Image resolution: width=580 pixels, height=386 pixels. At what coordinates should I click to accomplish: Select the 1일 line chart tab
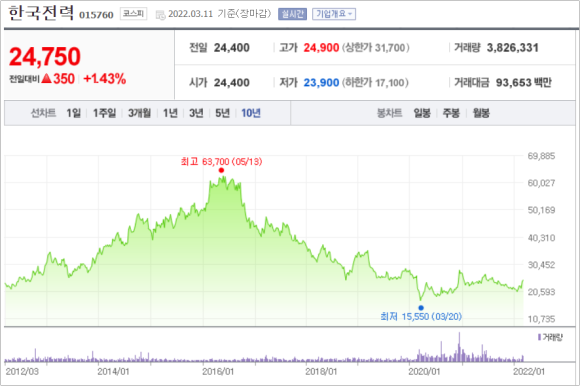pyautogui.click(x=73, y=113)
